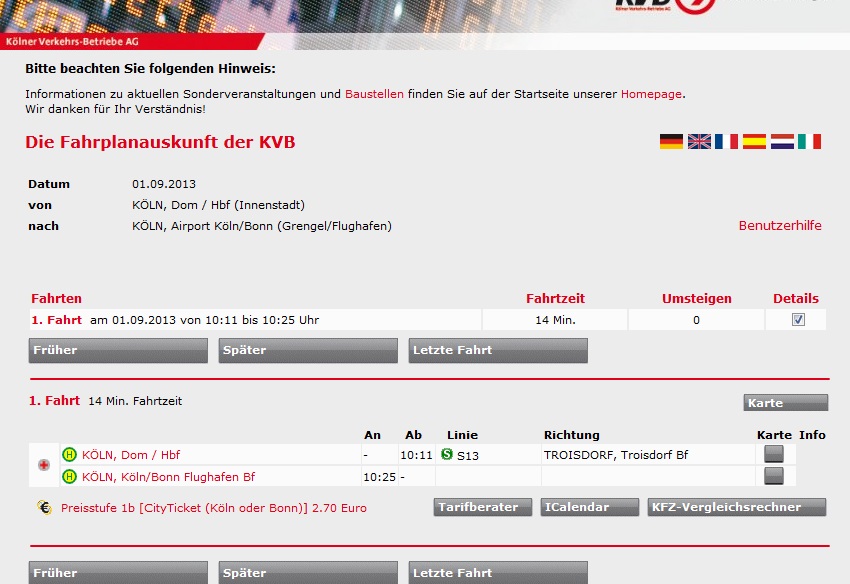Open the KFZ-Vergleichsrechner

[736, 507]
